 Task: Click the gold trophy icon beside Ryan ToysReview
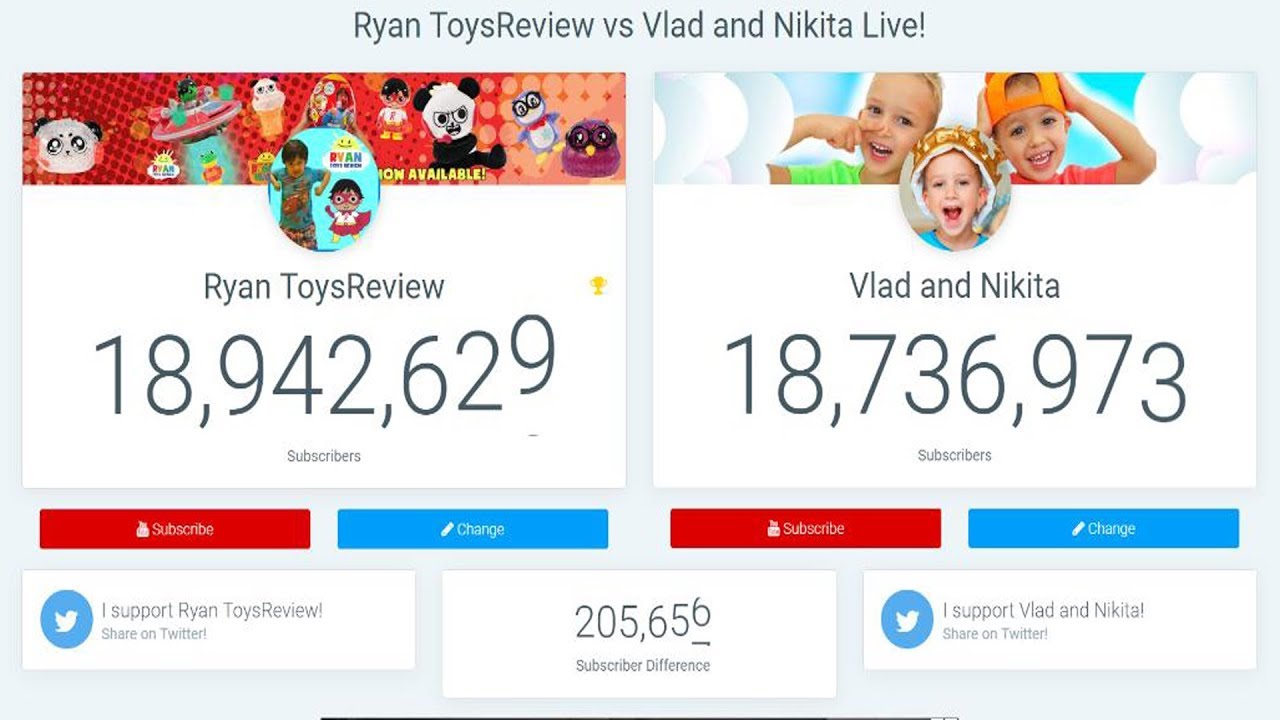click(x=598, y=286)
